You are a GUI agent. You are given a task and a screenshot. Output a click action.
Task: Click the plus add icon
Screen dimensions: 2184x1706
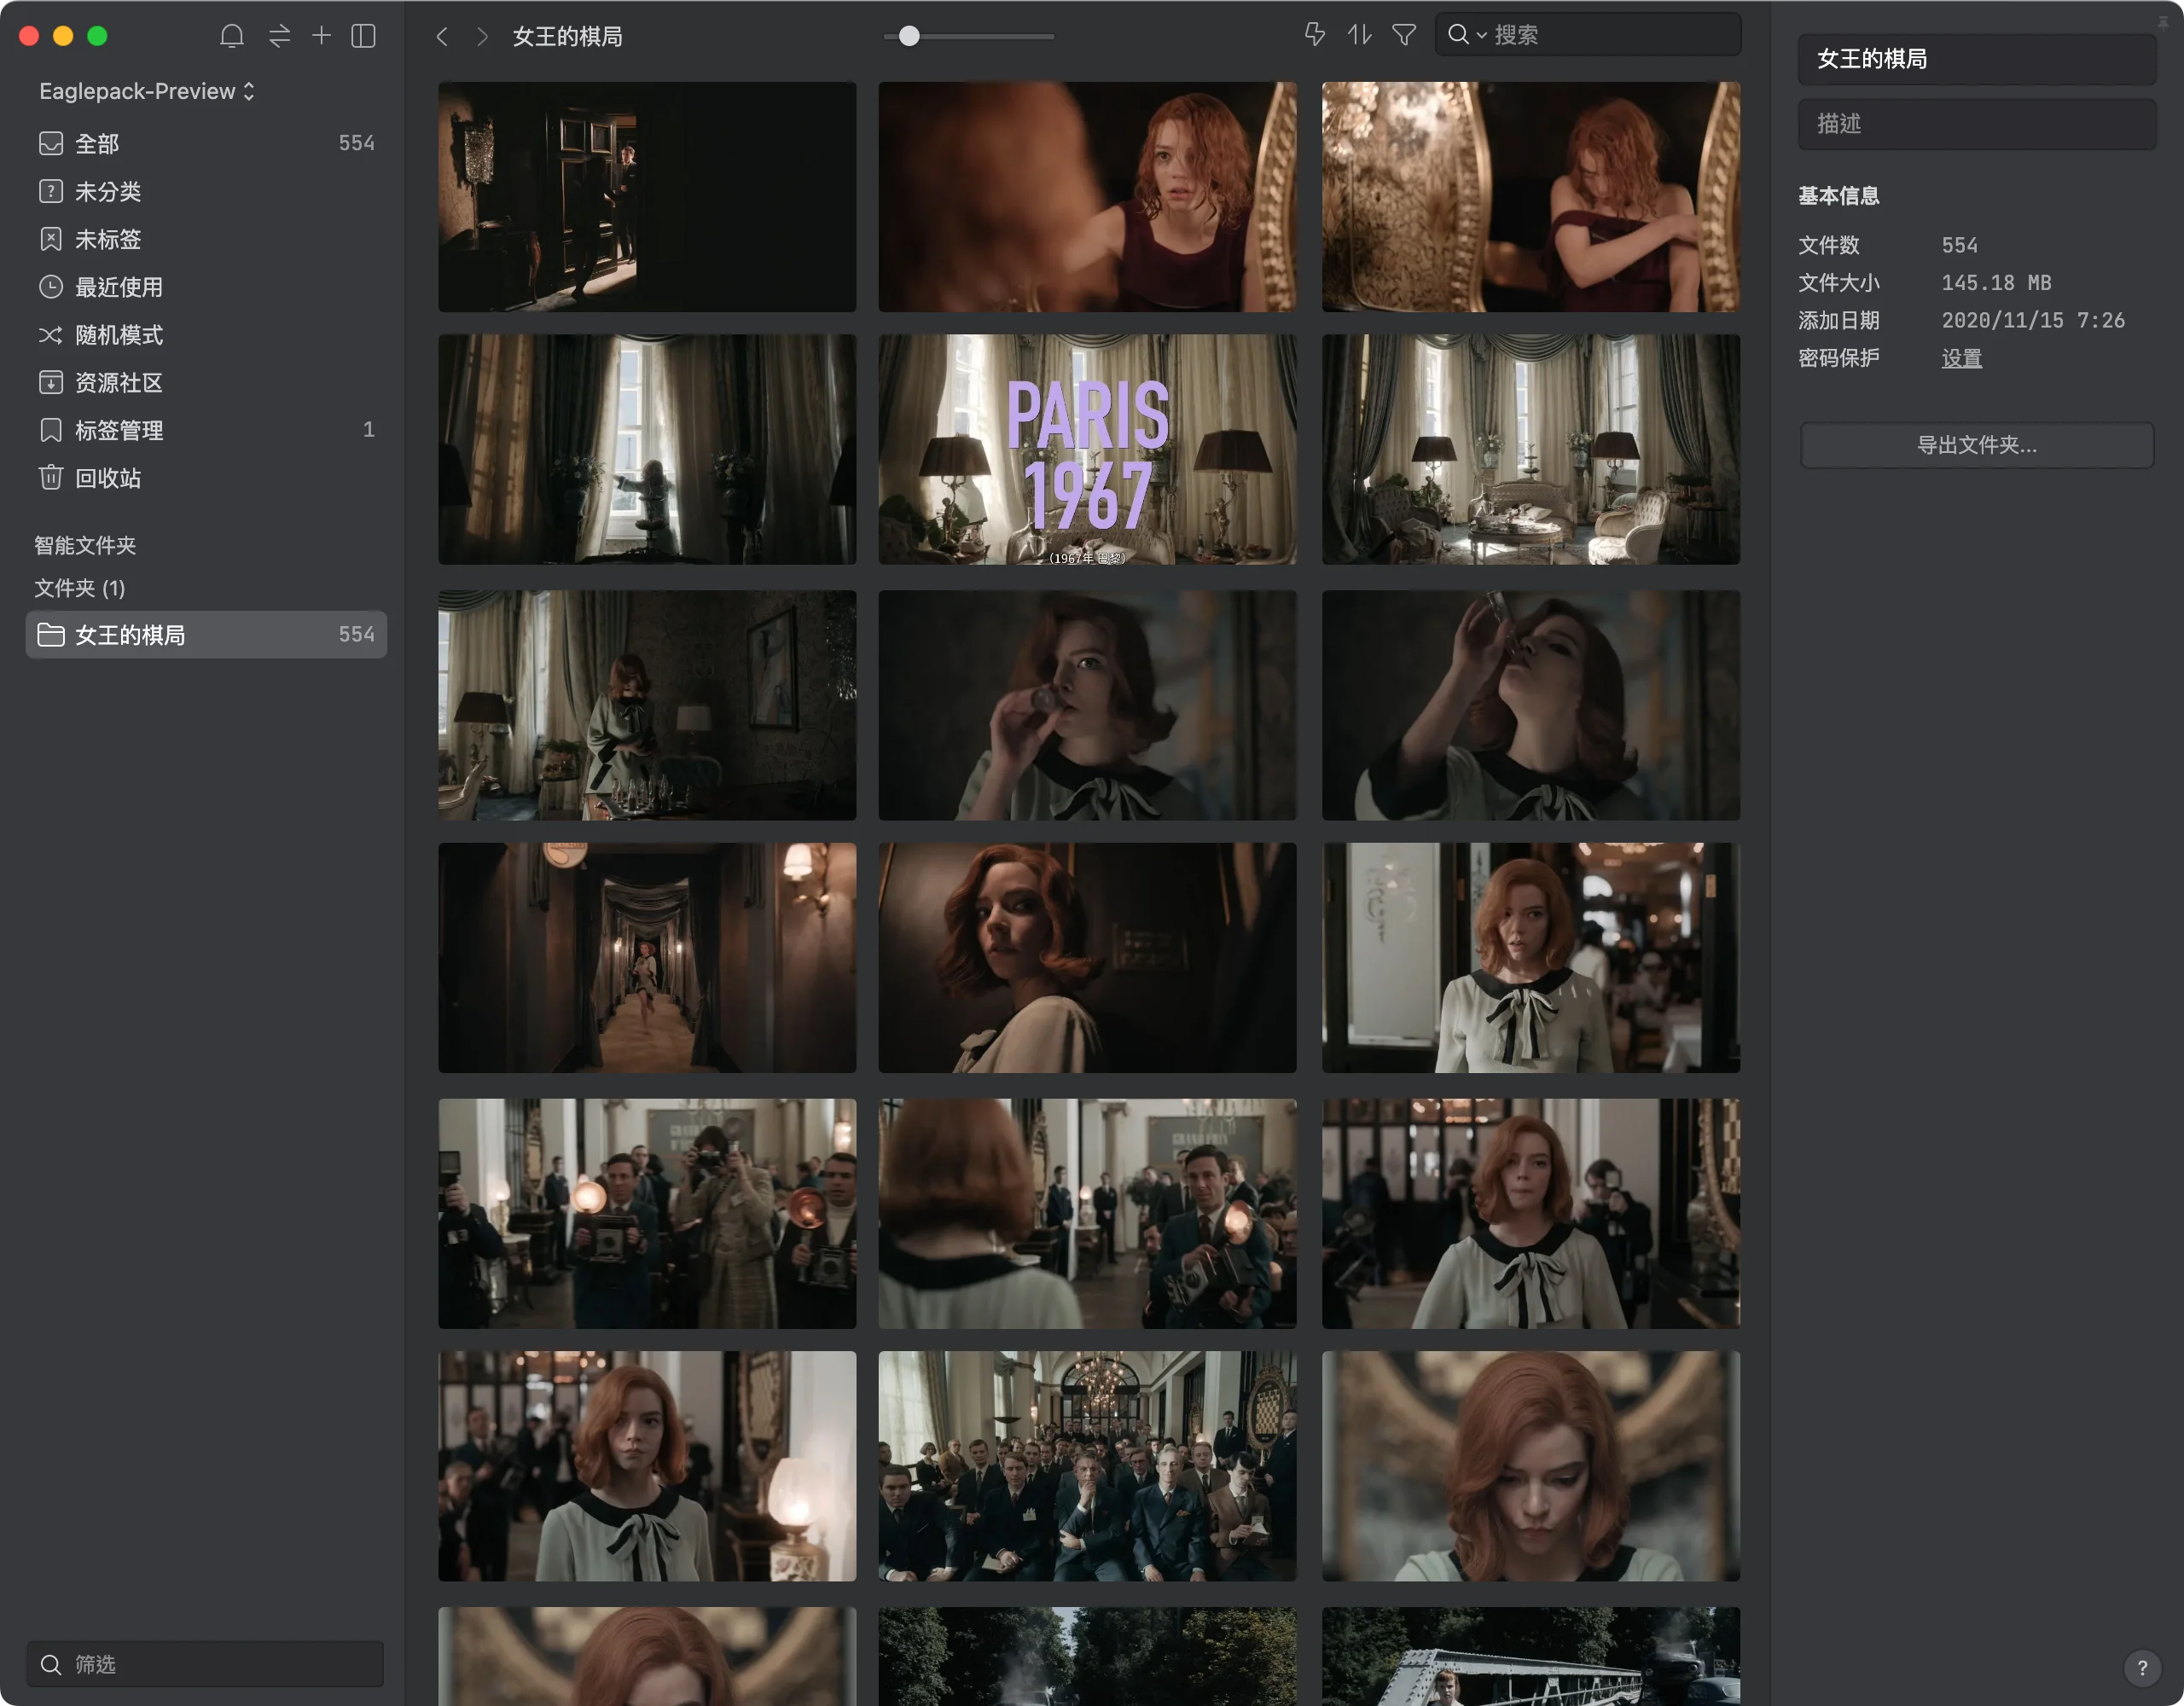(321, 36)
